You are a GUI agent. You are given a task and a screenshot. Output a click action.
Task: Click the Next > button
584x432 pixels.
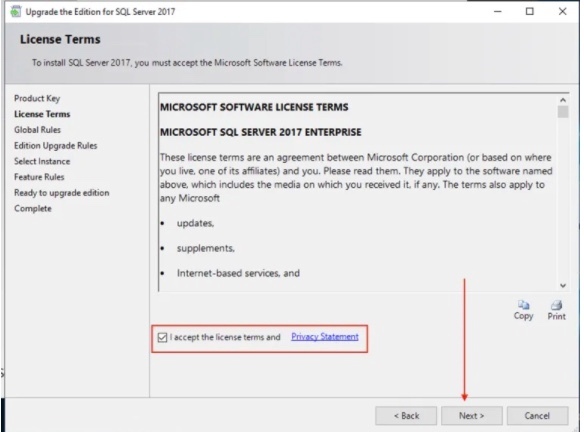472,416
